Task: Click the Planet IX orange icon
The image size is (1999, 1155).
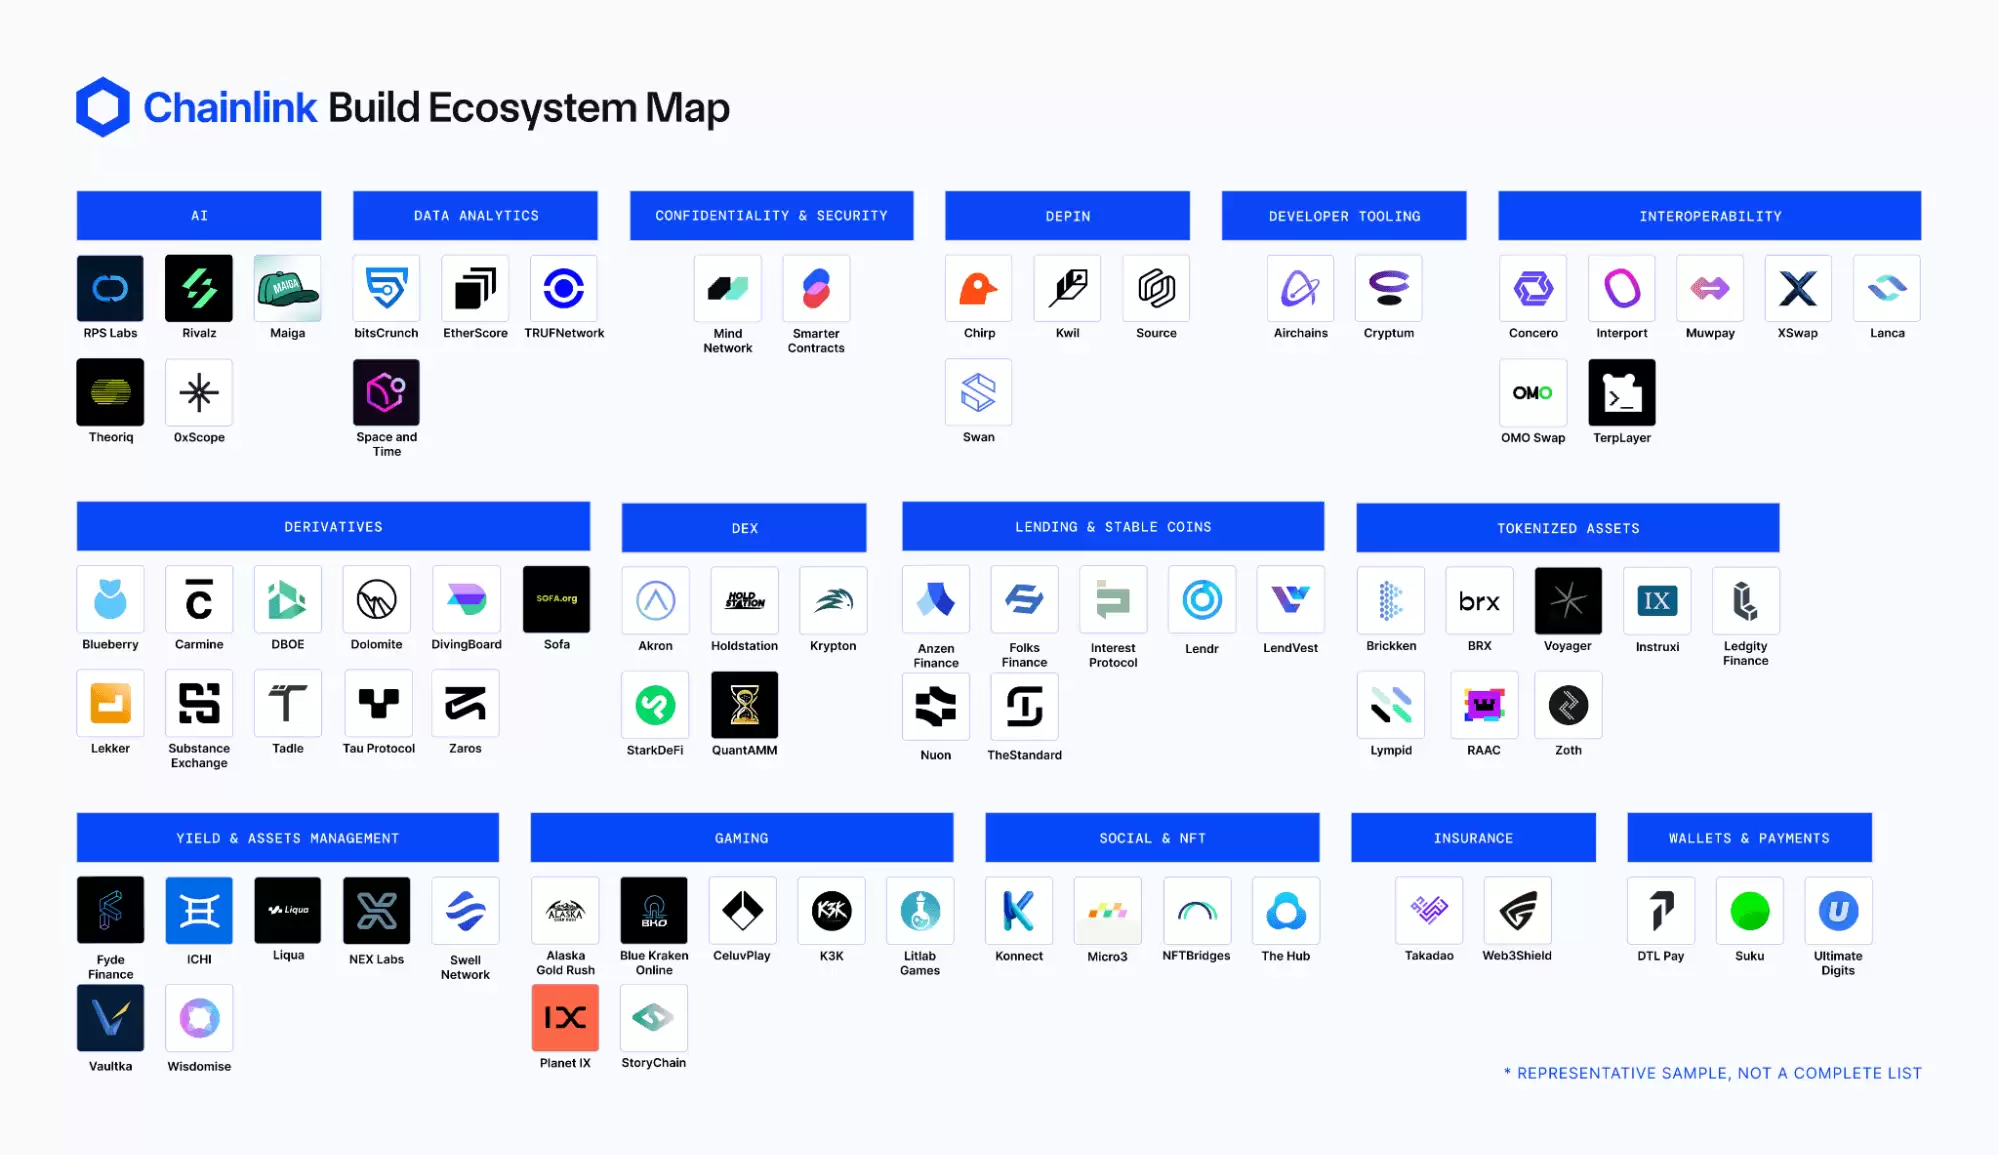Action: pos(565,1018)
